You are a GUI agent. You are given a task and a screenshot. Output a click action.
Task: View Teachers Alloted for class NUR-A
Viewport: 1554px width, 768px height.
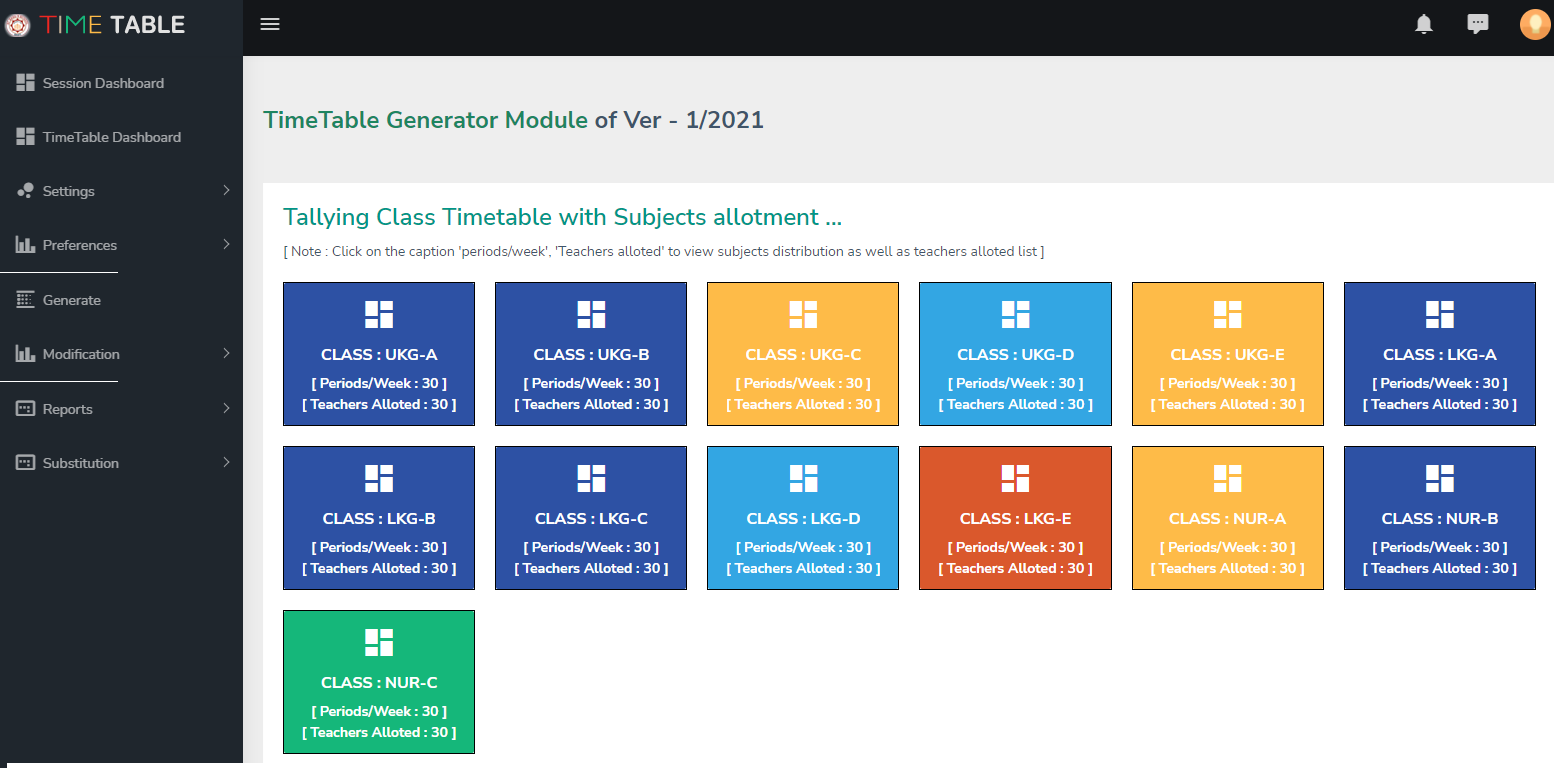[1227, 568]
